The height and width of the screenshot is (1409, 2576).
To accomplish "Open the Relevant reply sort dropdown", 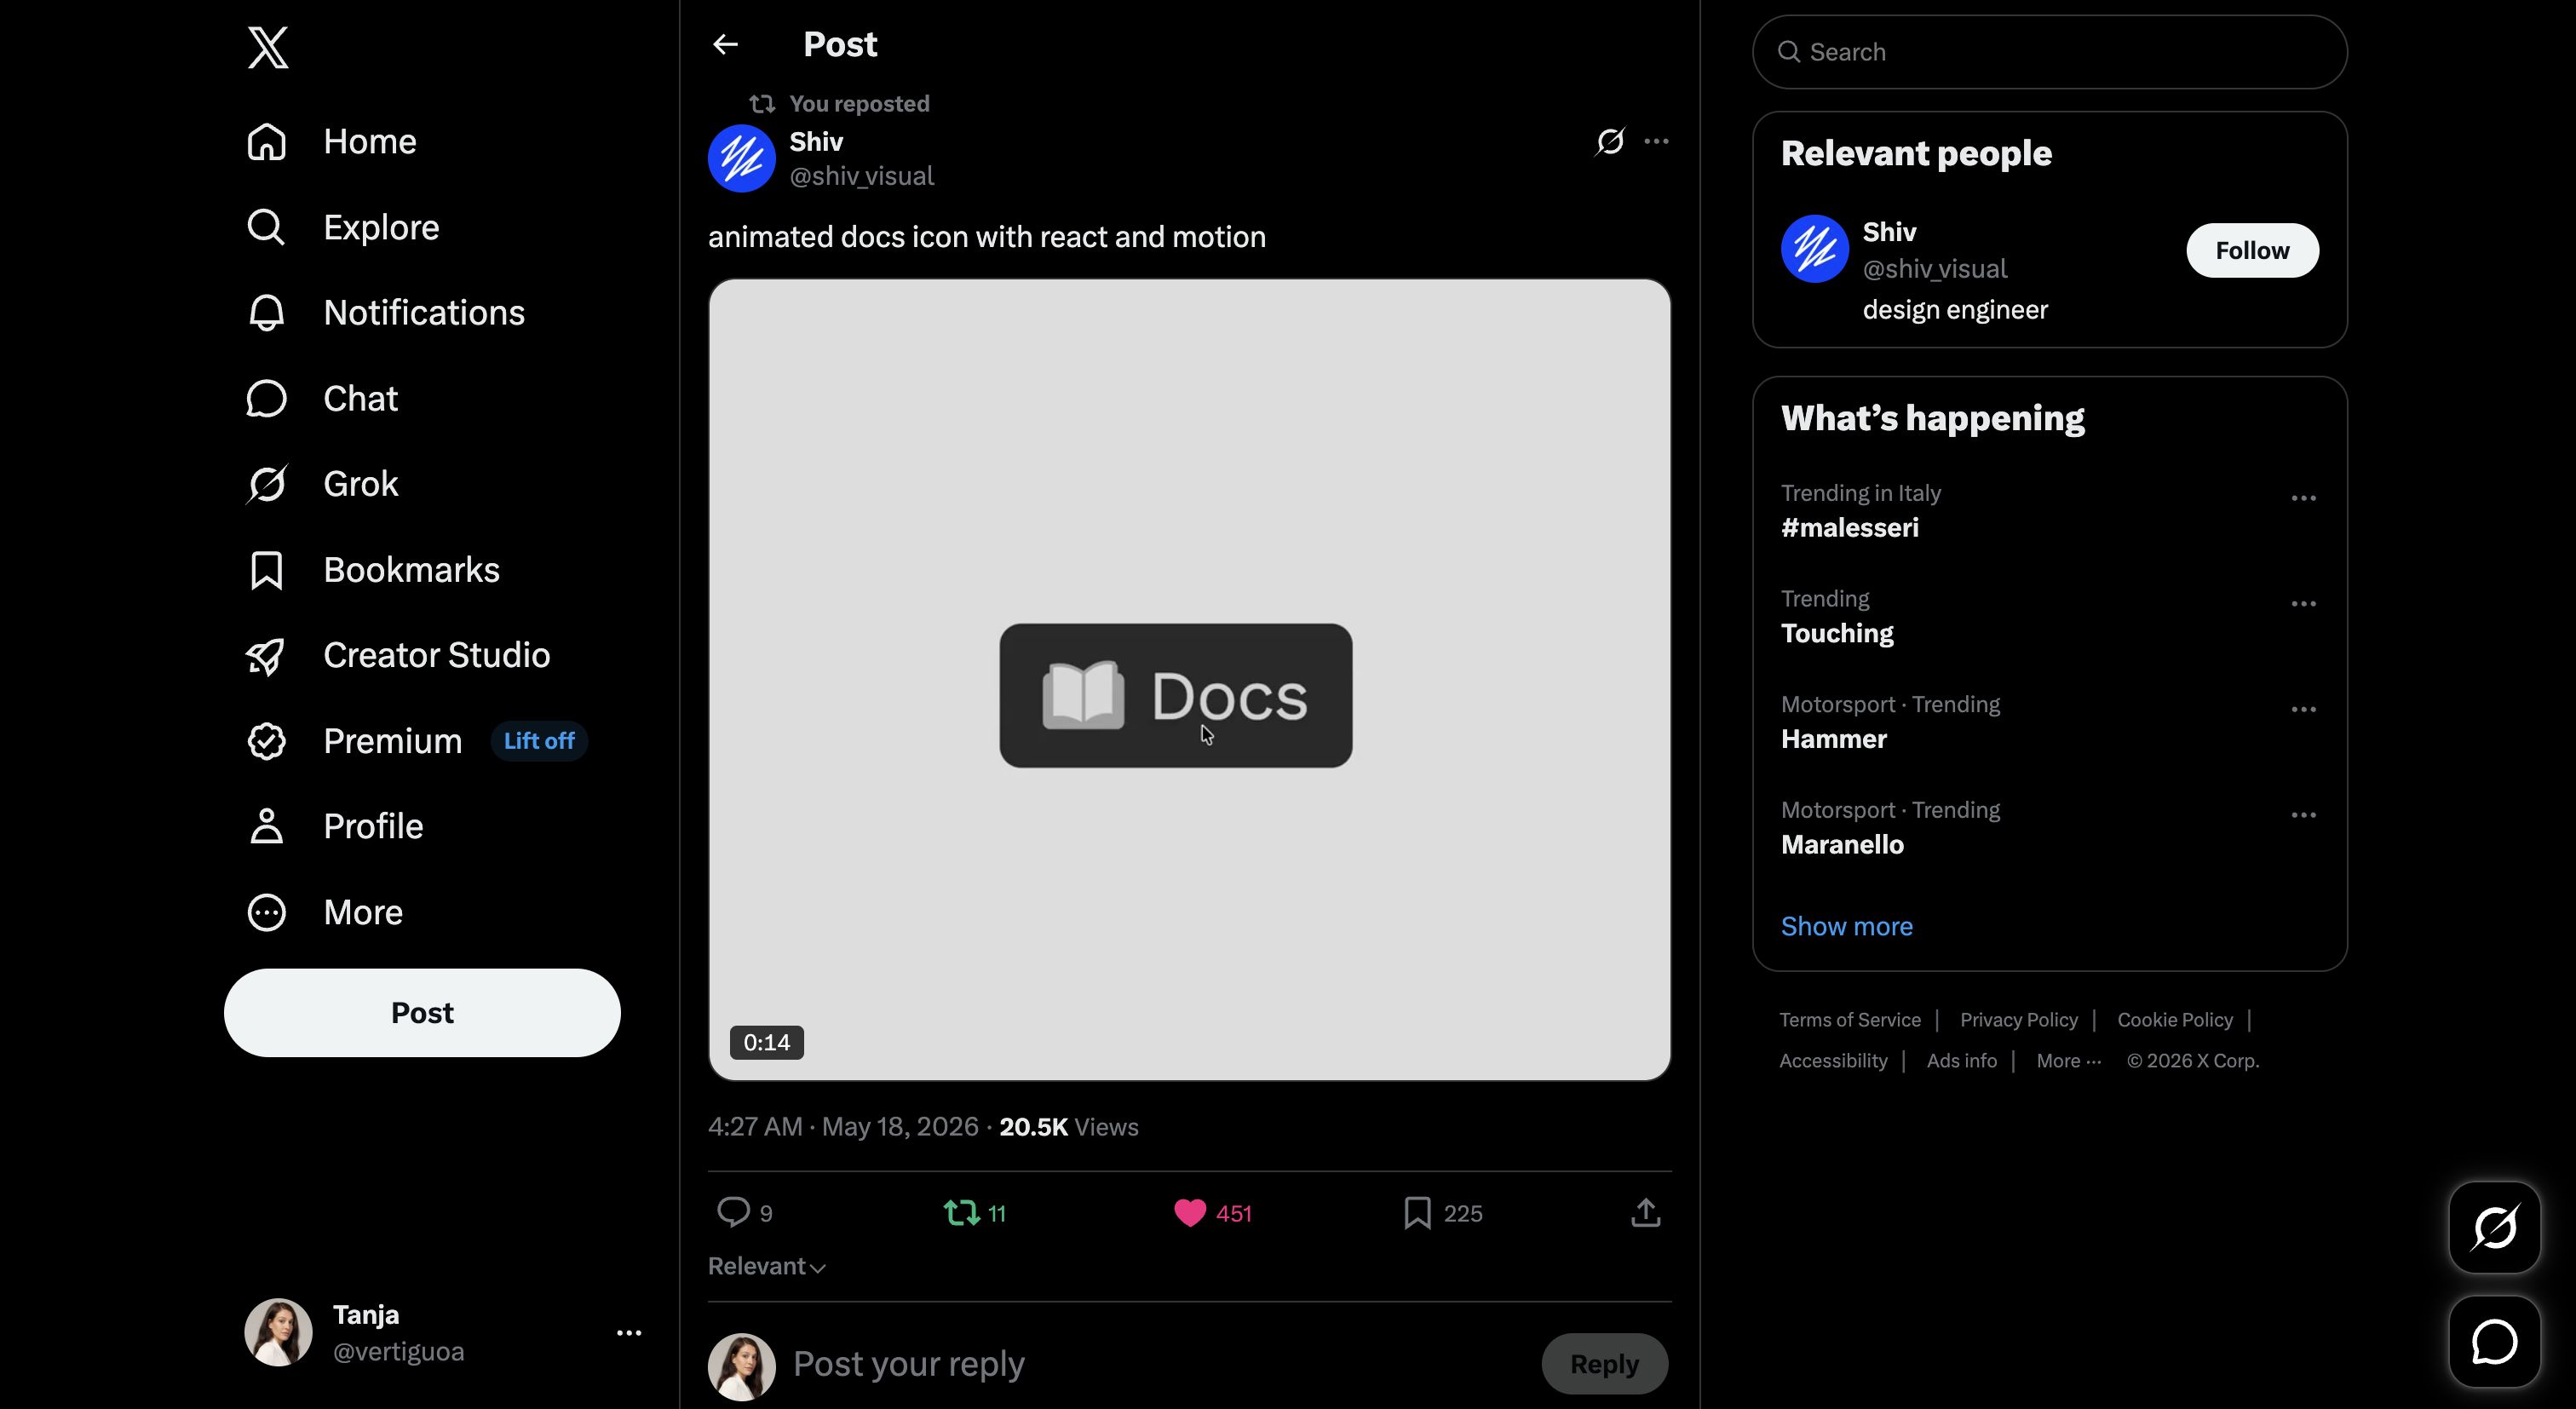I will point(767,1267).
